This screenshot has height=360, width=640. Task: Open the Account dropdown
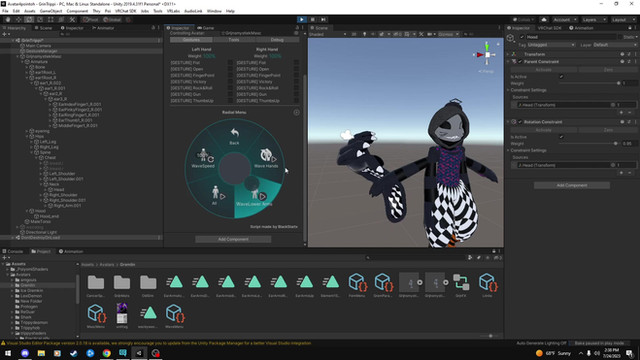click(565, 20)
